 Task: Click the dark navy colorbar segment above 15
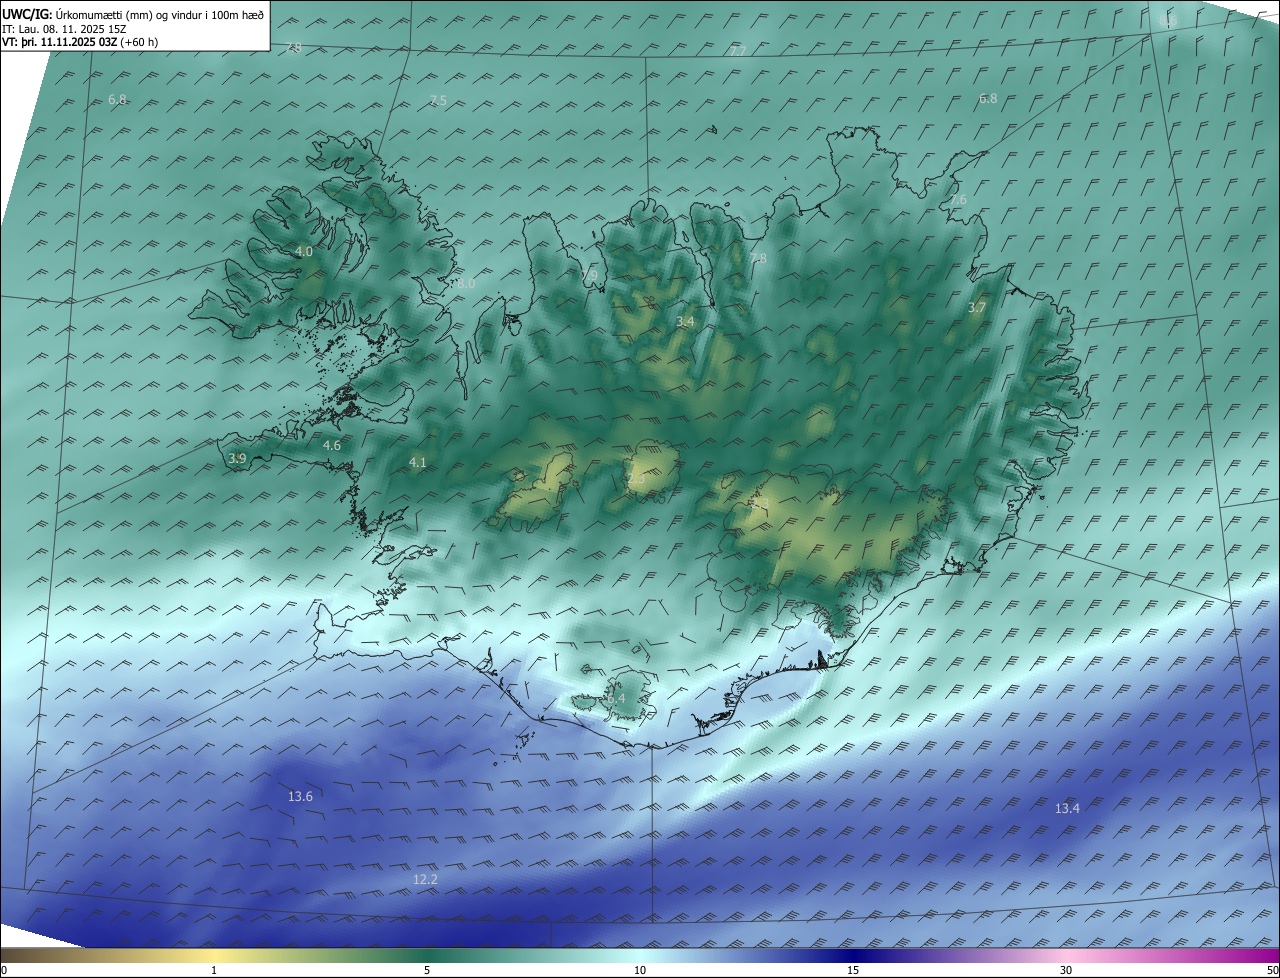pos(853,955)
